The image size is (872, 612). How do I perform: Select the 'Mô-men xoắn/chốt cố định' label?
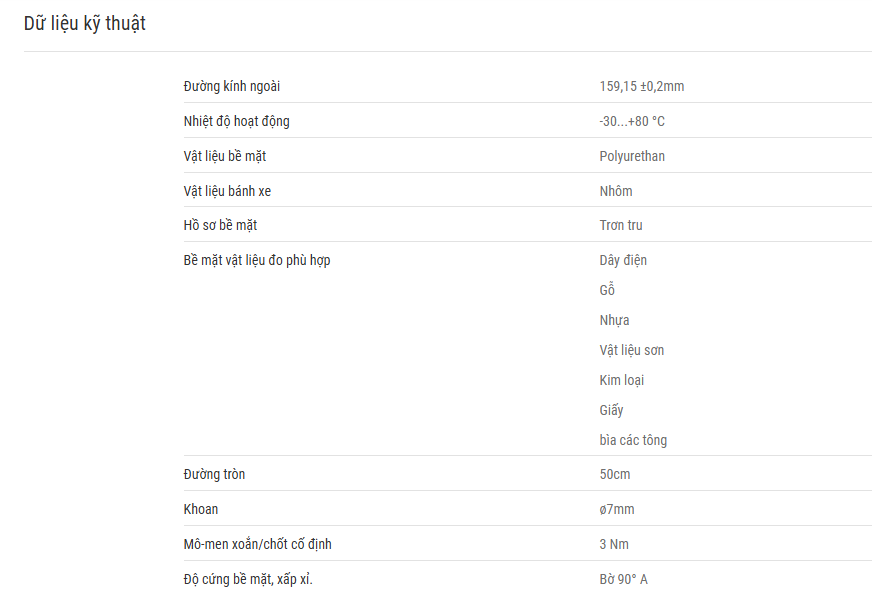coord(257,544)
